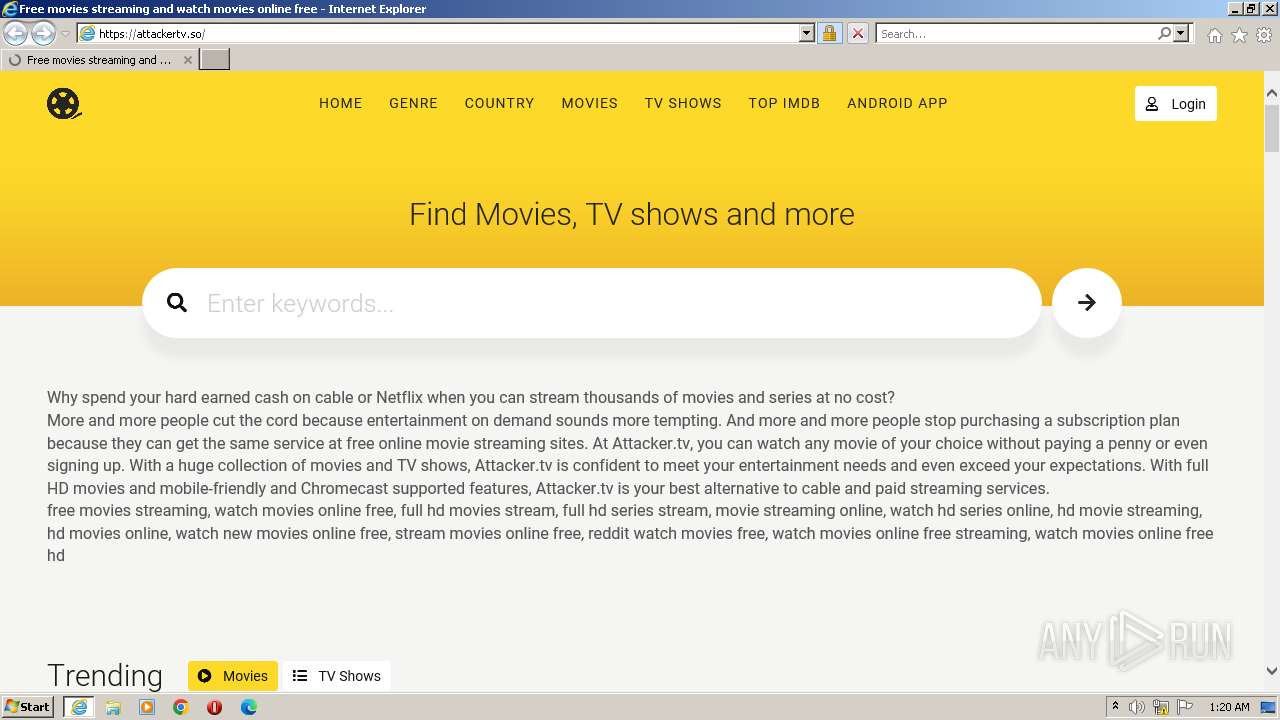Open the IE tools gear
Viewport: 1280px width, 720px height.
(x=1264, y=34)
